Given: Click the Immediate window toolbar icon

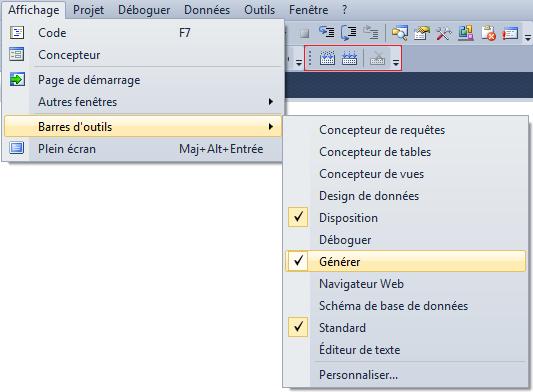Looking at the screenshot, I should click(x=510, y=33).
